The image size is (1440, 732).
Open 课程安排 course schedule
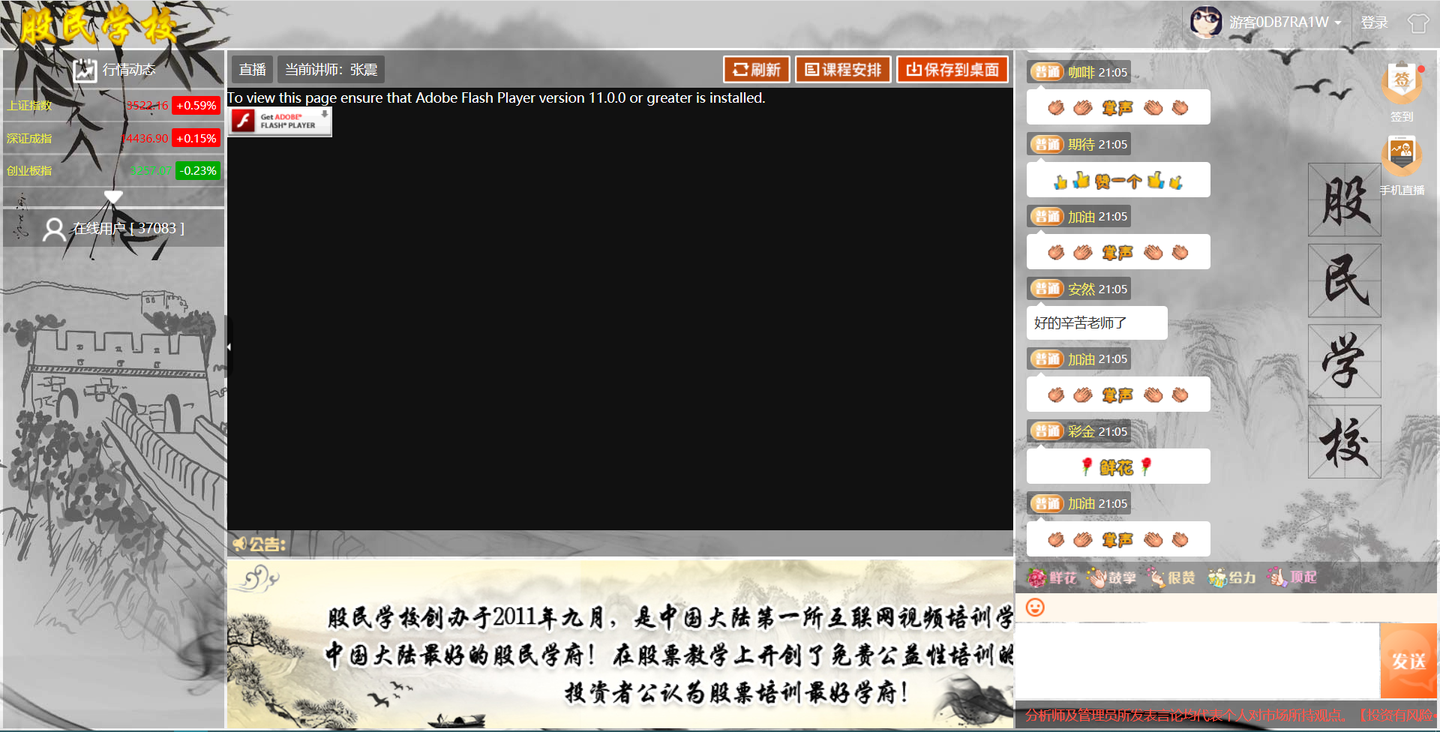pos(843,70)
